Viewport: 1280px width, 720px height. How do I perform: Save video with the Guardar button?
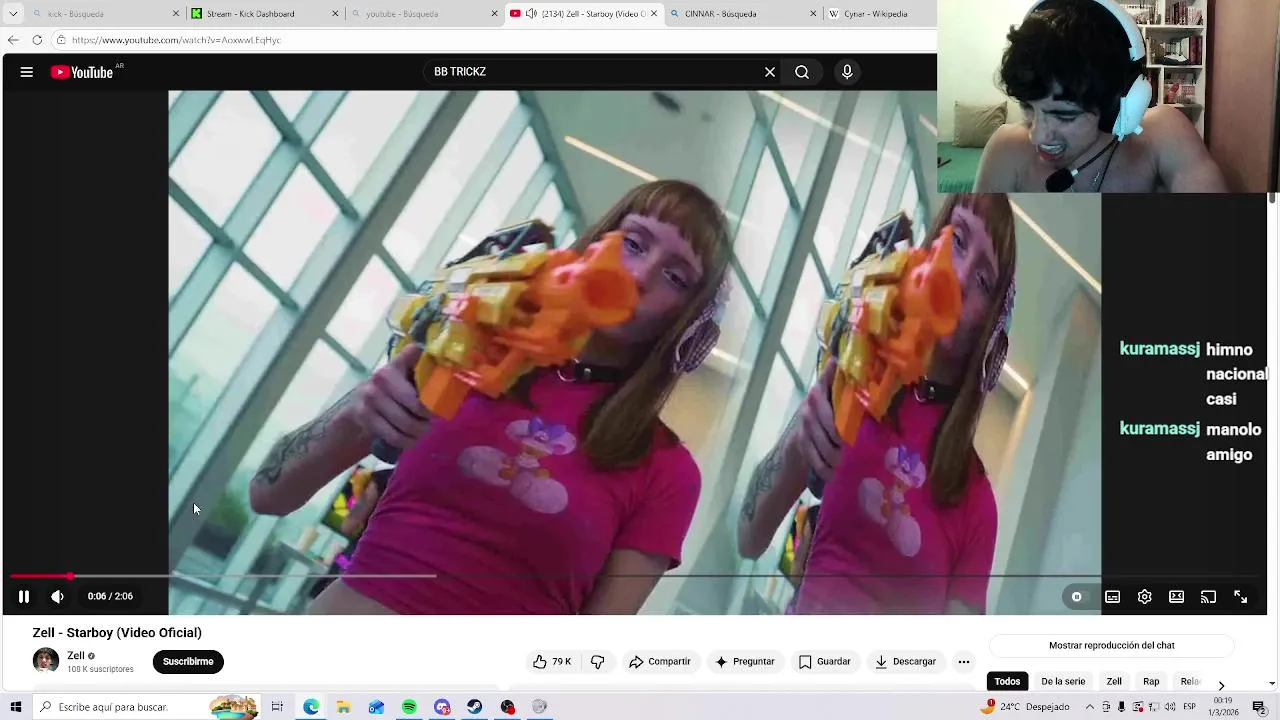(x=825, y=661)
